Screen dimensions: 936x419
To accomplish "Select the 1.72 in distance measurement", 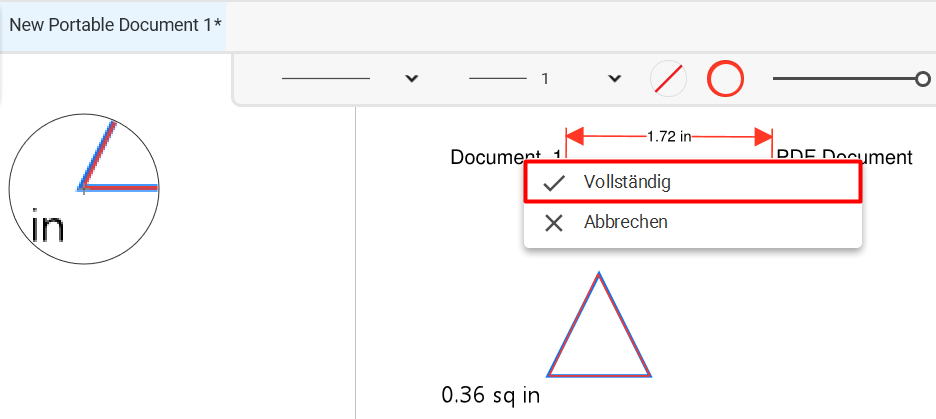I will coord(669,137).
